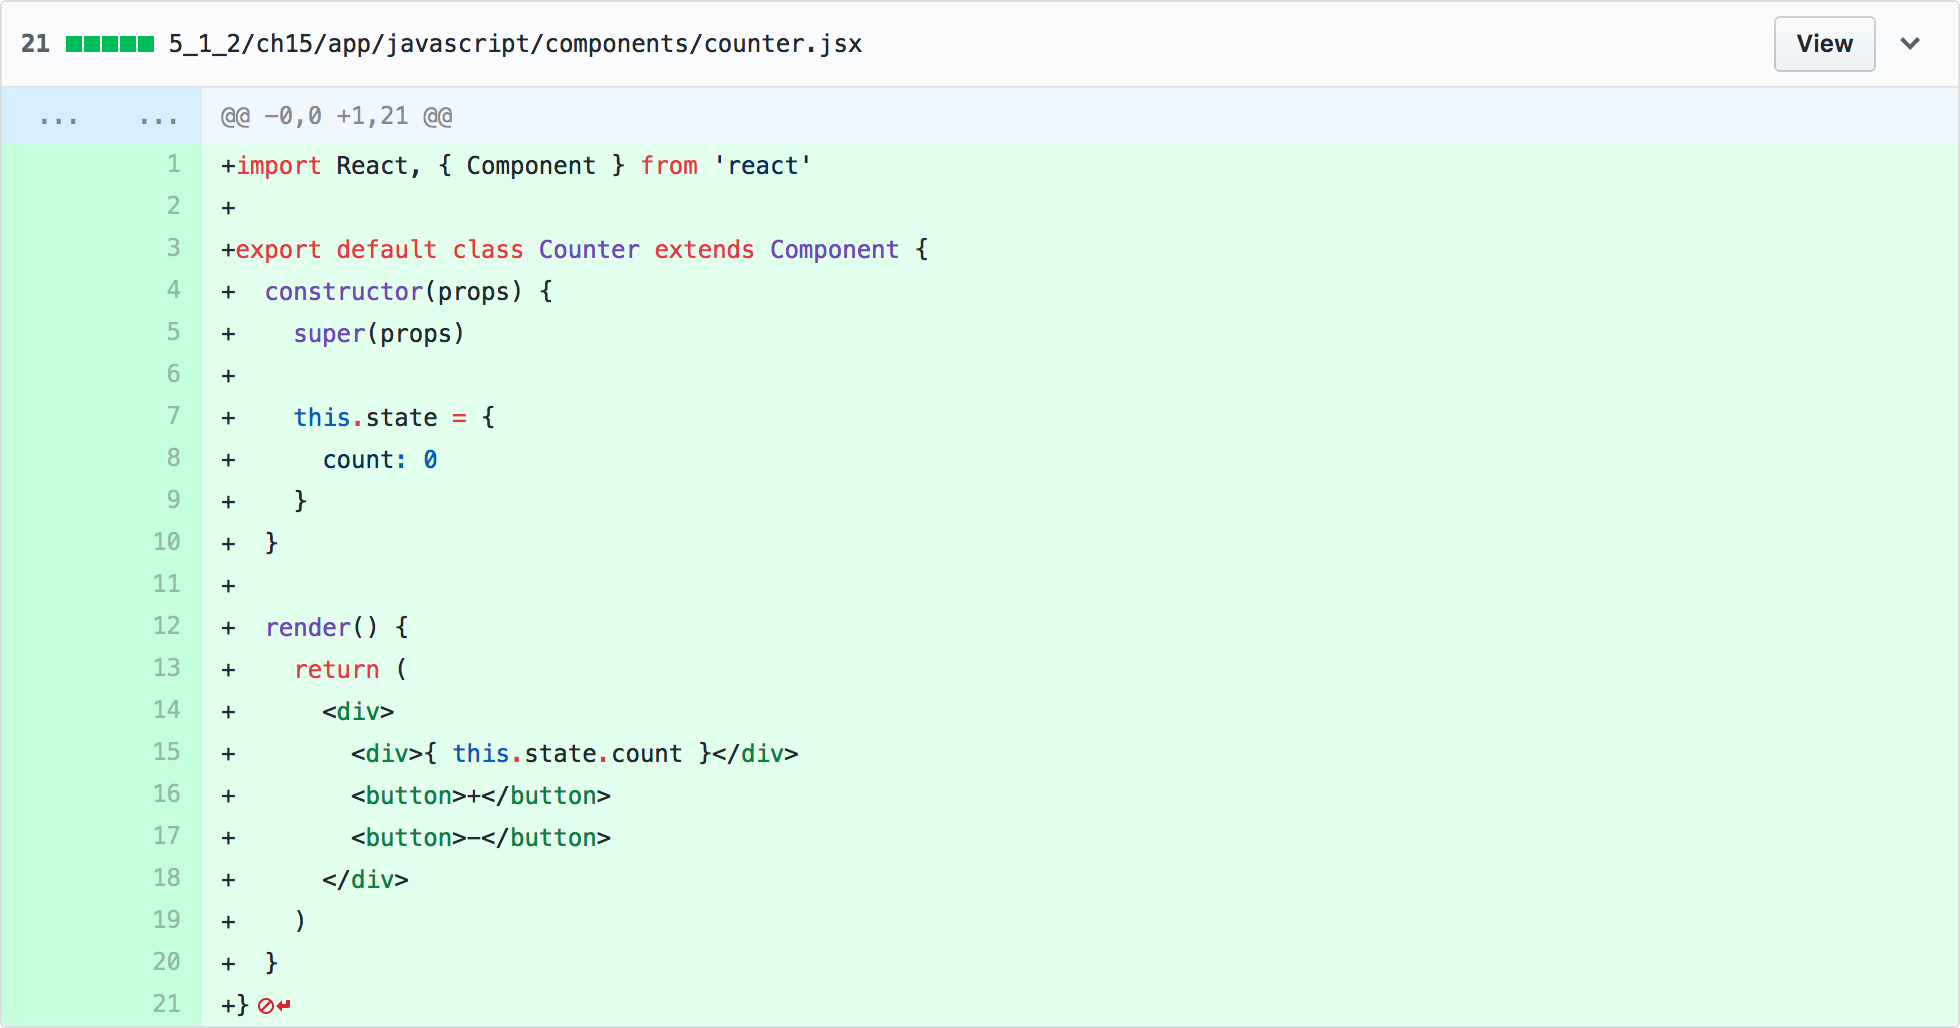
Task: Select line number 1
Action: 173,164
